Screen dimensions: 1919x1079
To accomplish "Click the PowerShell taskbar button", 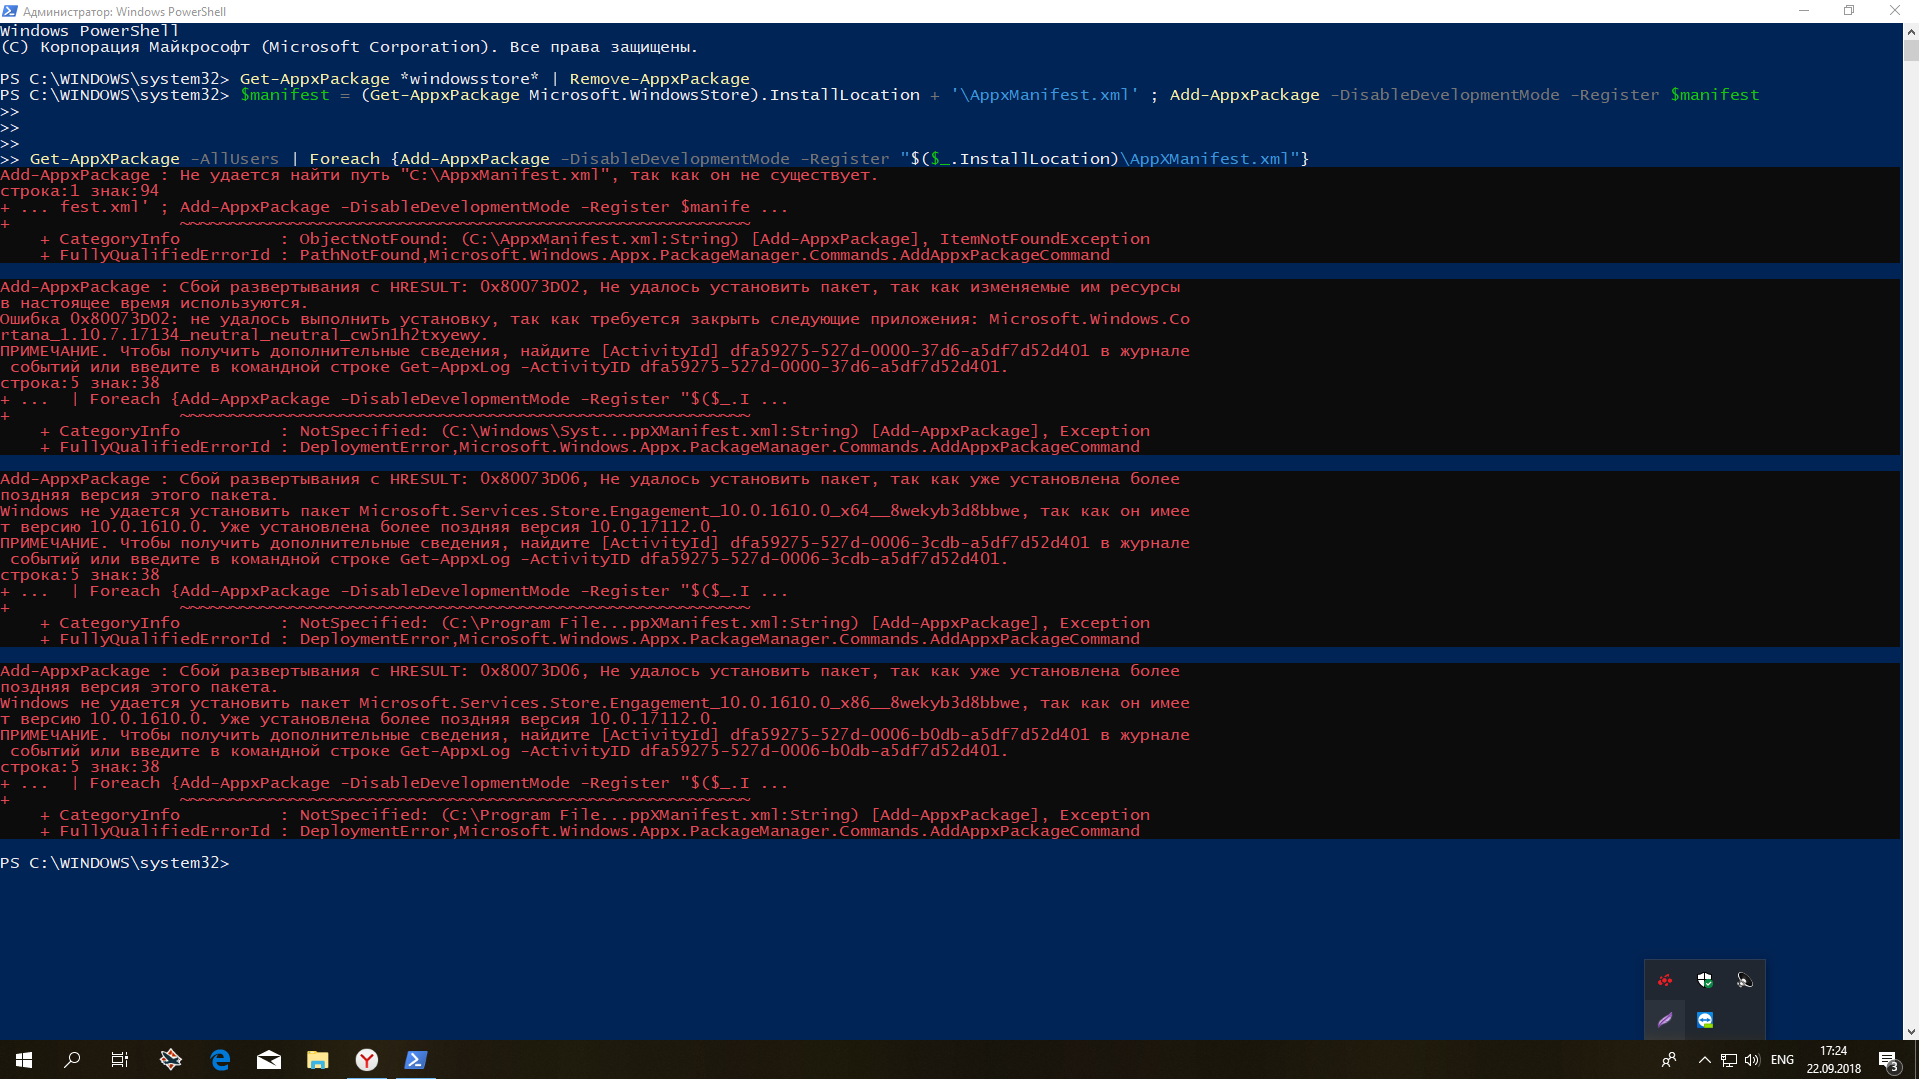I will [x=416, y=1060].
